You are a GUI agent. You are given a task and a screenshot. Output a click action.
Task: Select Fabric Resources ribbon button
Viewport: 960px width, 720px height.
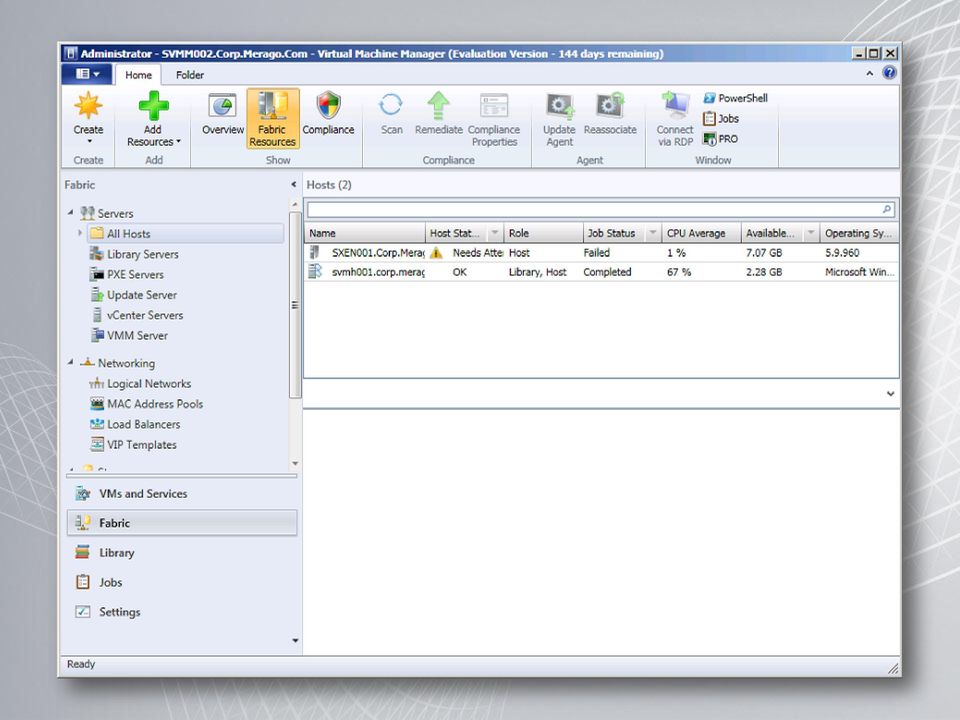pyautogui.click(x=272, y=119)
